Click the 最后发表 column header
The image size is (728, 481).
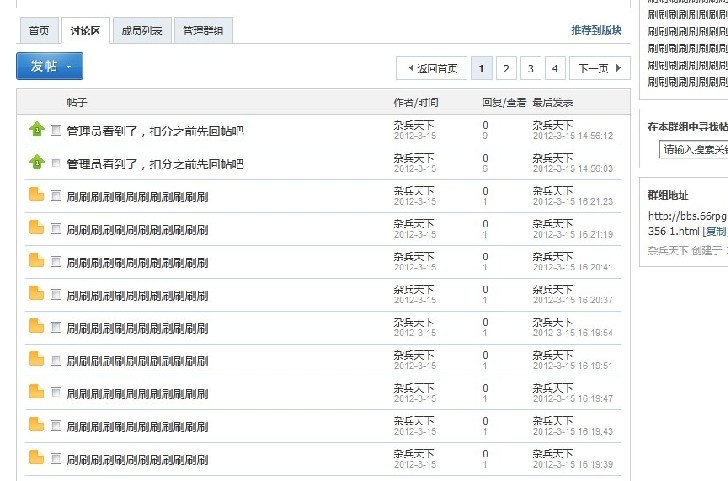point(552,102)
